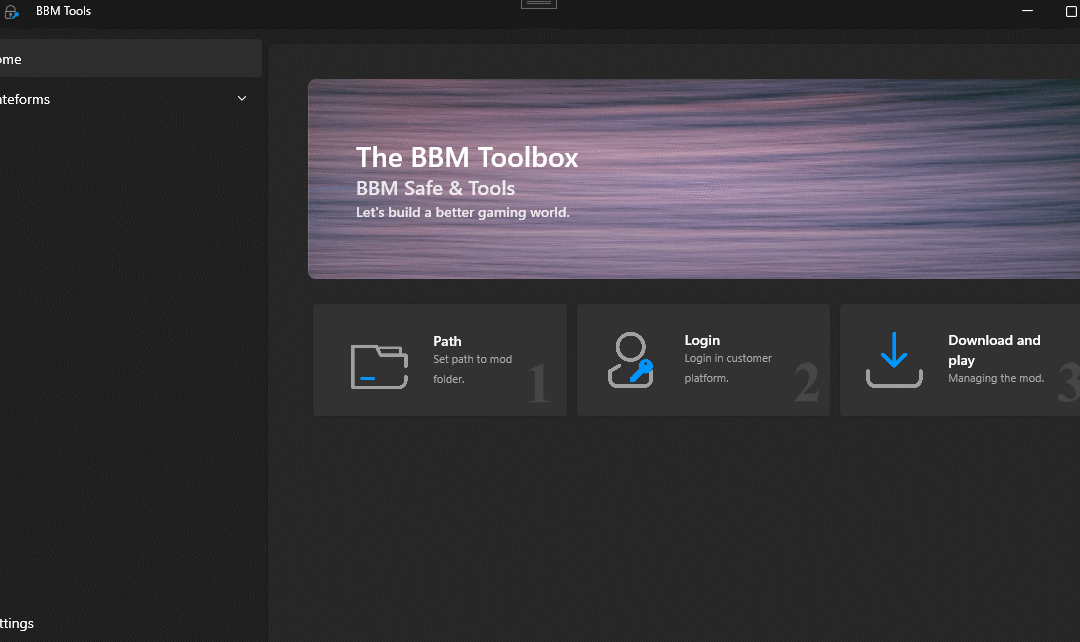Expand the Plateforms chevron arrow

point(242,99)
